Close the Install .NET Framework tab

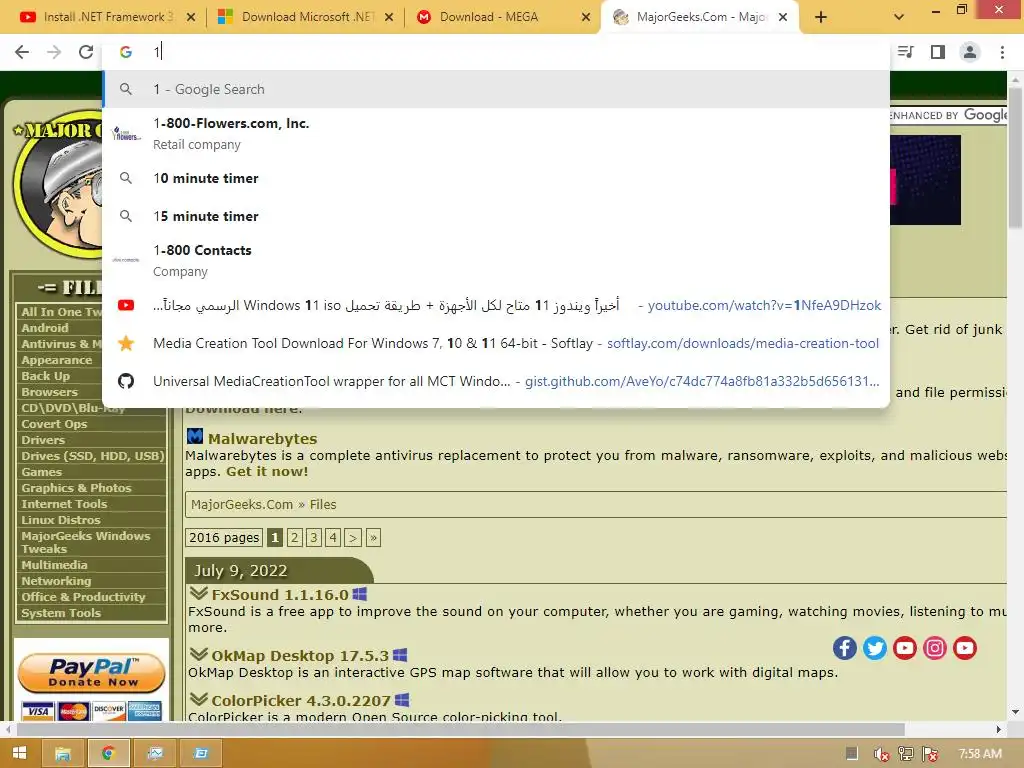(x=191, y=18)
